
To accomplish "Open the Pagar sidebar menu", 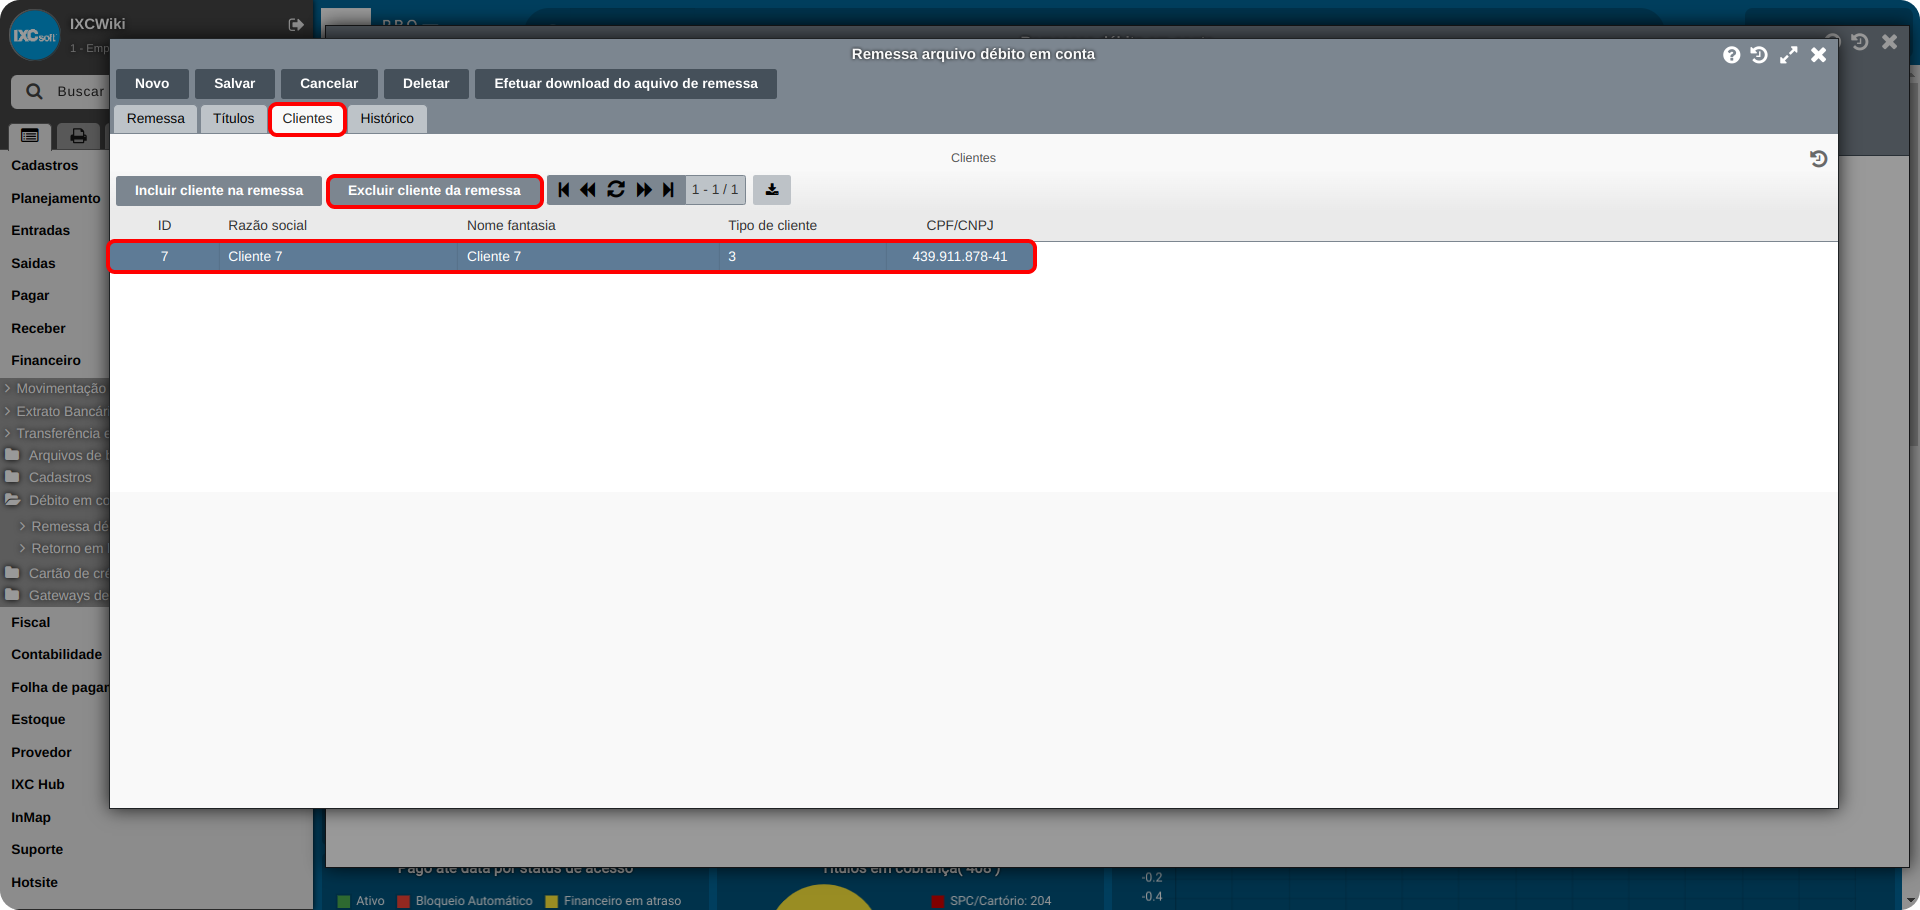I will pyautogui.click(x=30, y=296).
